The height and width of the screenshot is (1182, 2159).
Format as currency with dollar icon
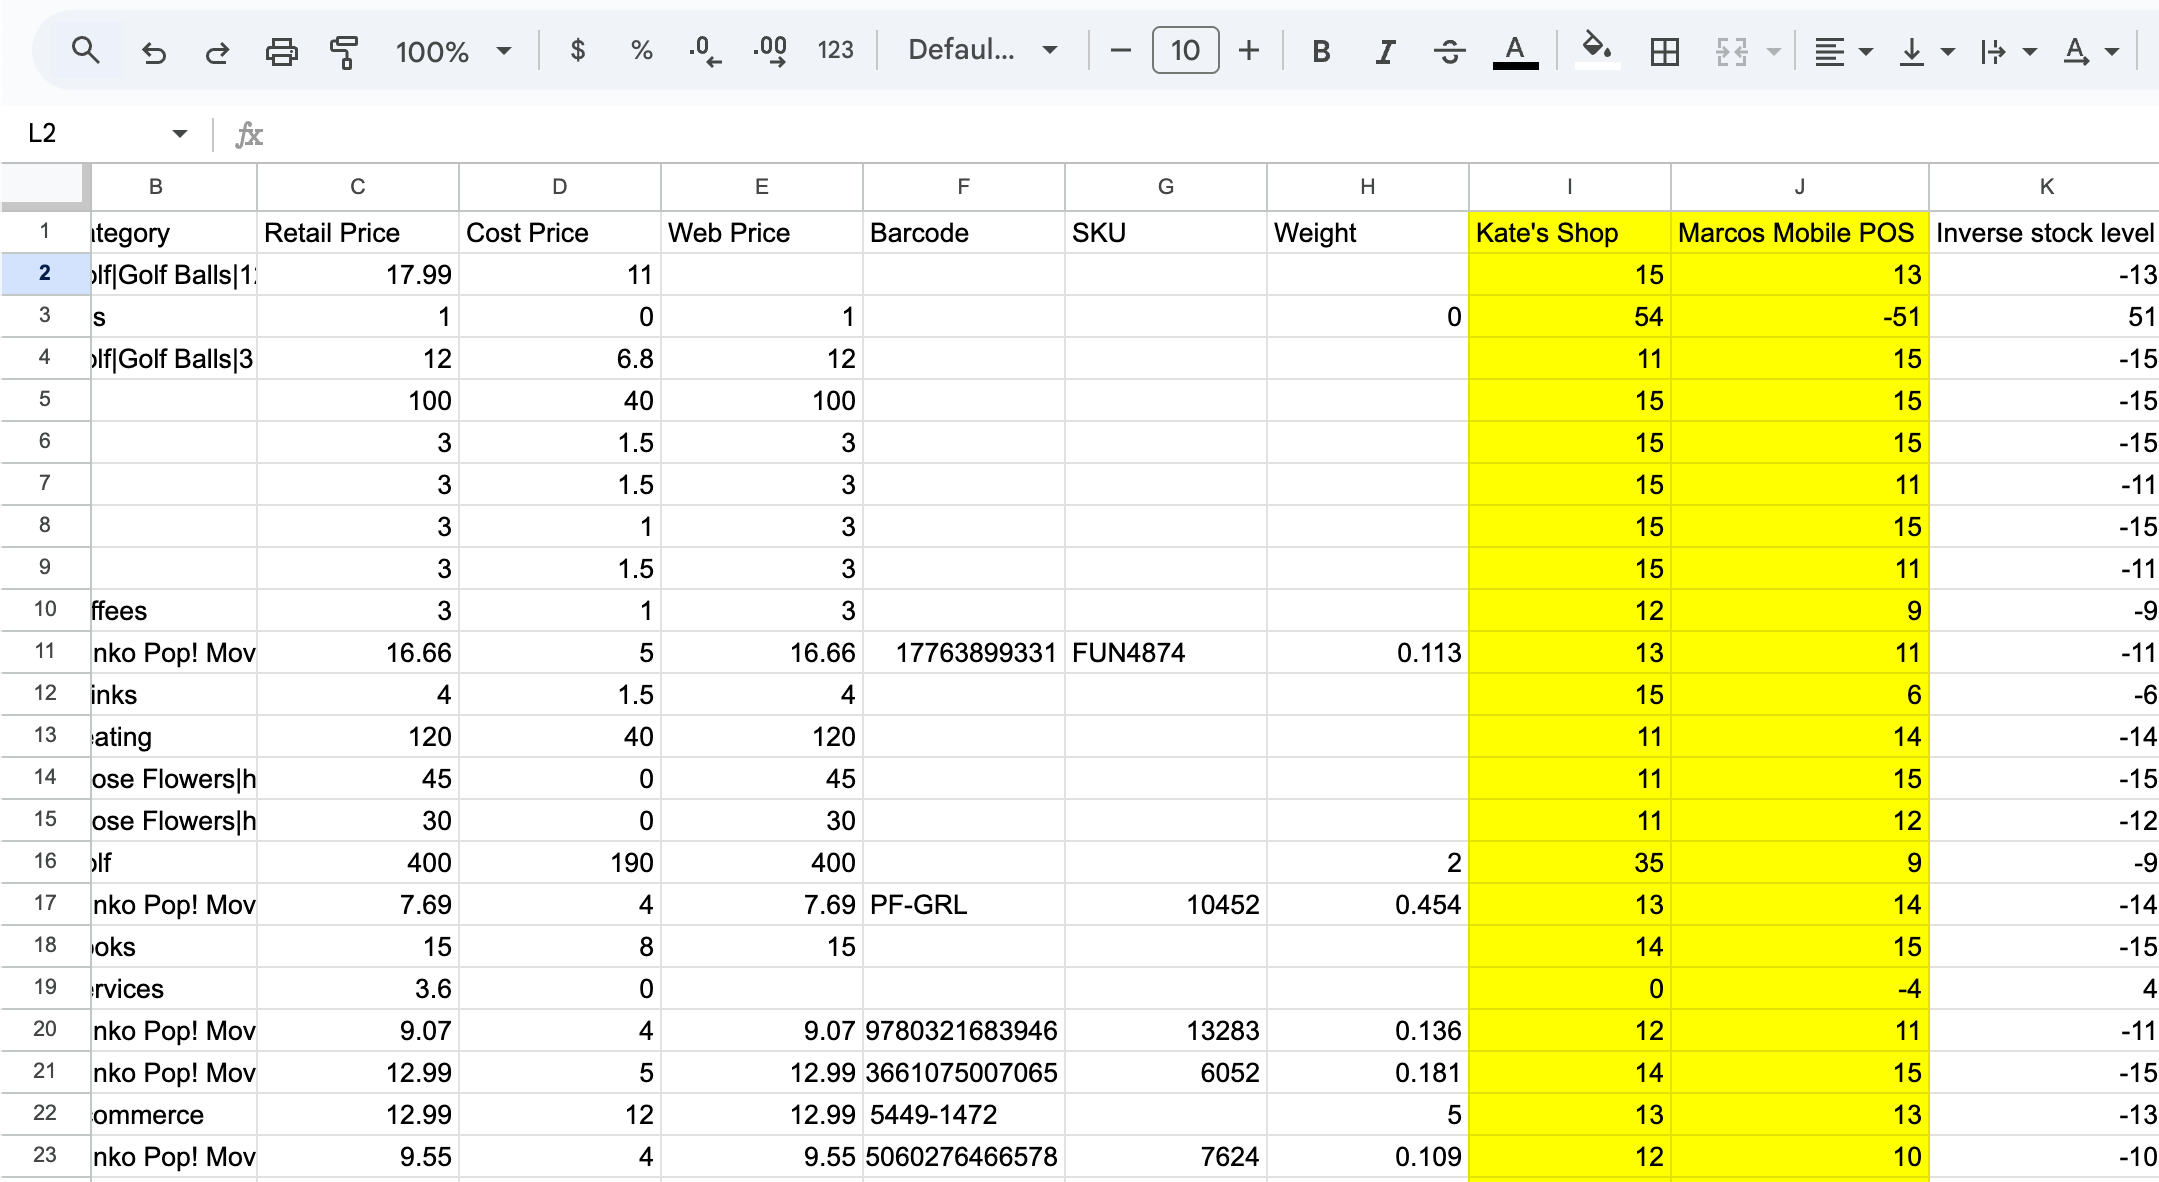click(x=577, y=50)
